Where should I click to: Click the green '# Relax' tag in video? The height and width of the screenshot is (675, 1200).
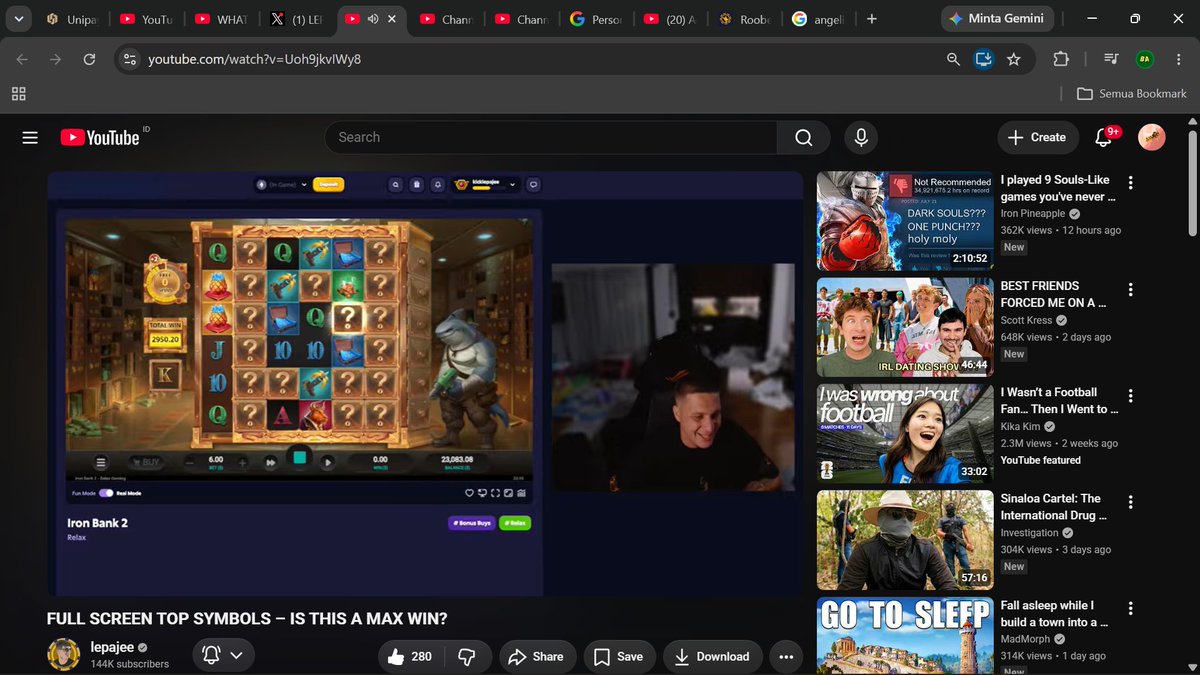point(514,523)
